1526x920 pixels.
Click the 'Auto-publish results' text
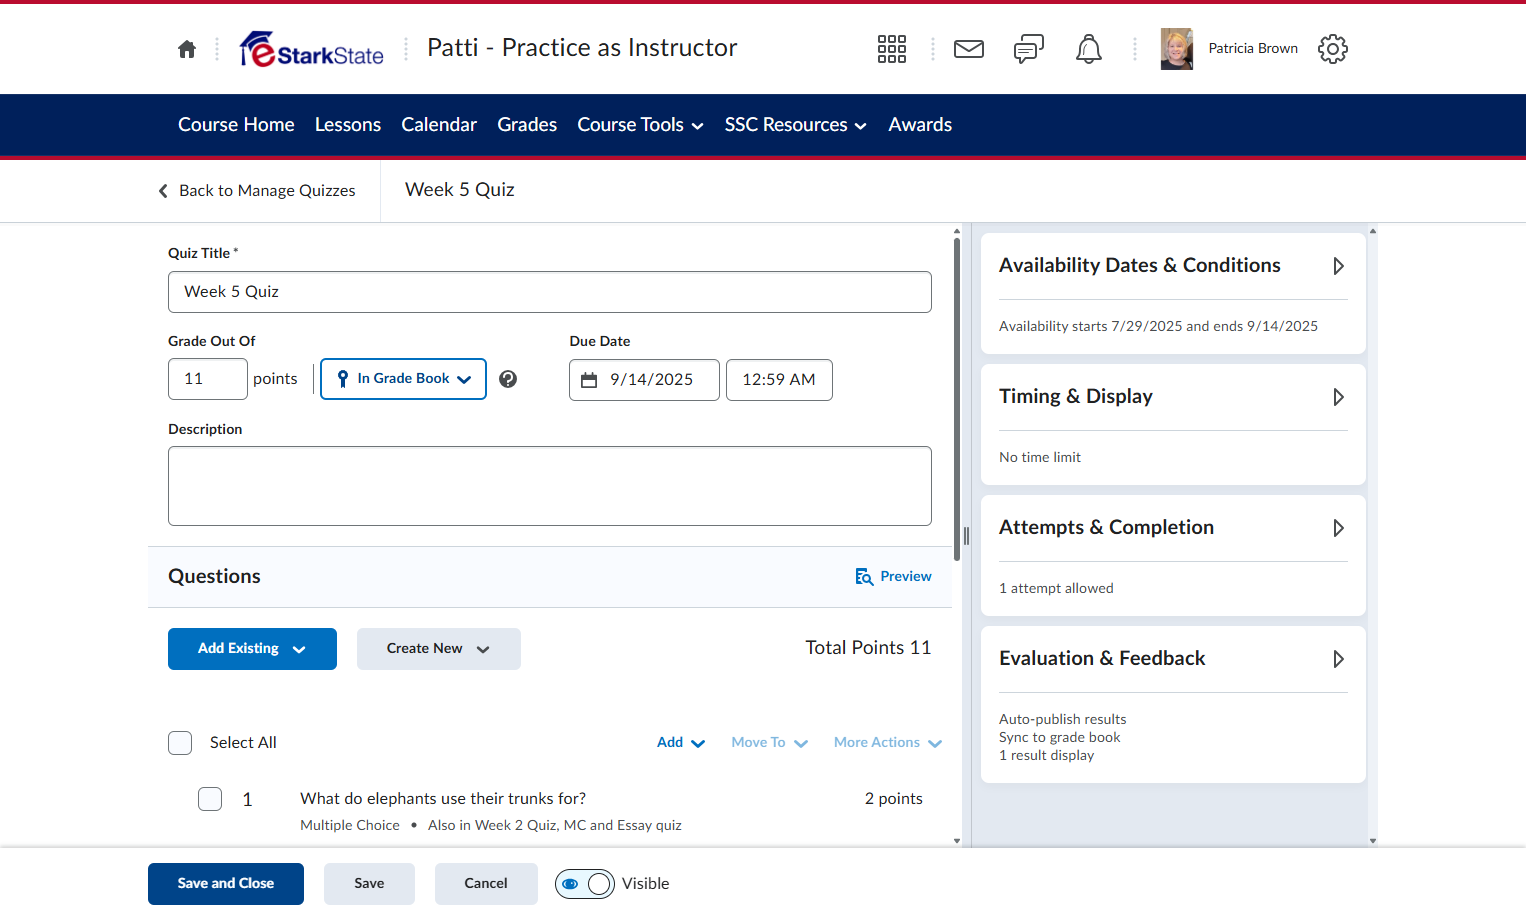pyautogui.click(x=1062, y=720)
